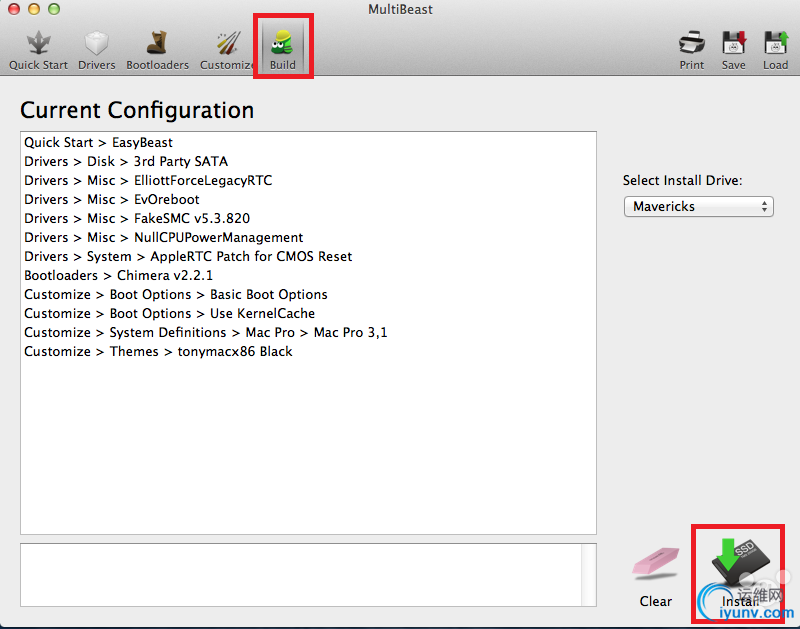Zoom the MultiBeast window
Screen dimensions: 800x629
click(54, 9)
